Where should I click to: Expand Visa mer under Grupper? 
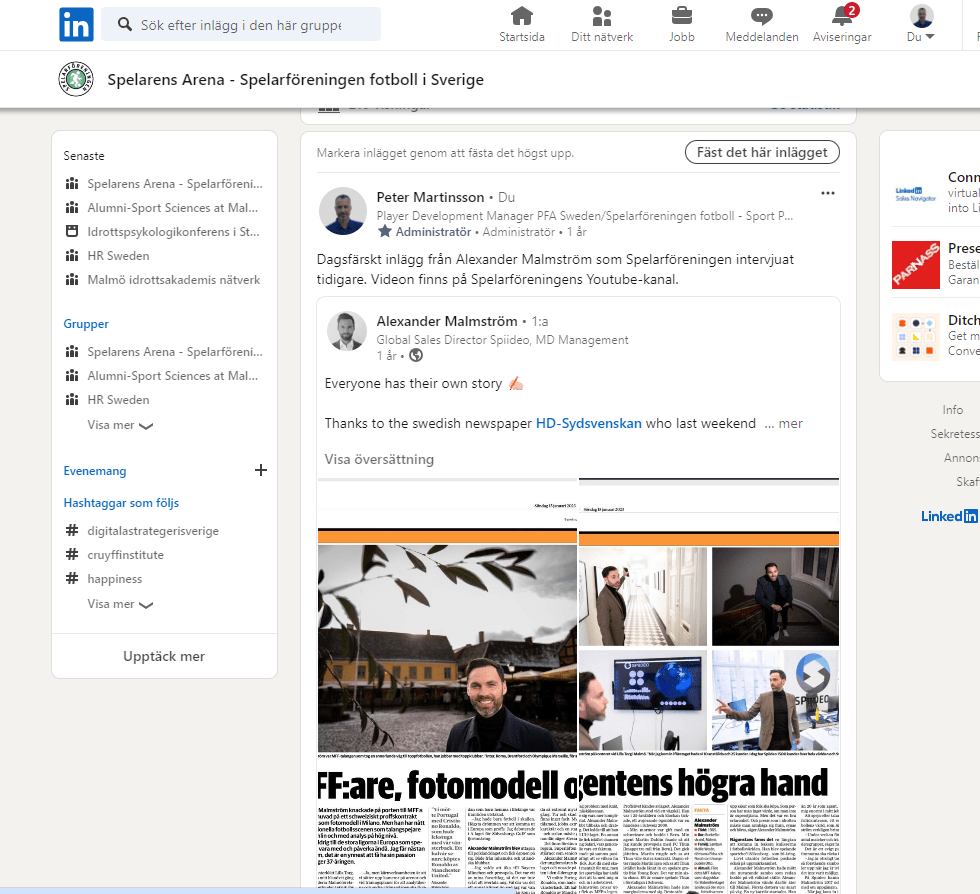coord(120,424)
